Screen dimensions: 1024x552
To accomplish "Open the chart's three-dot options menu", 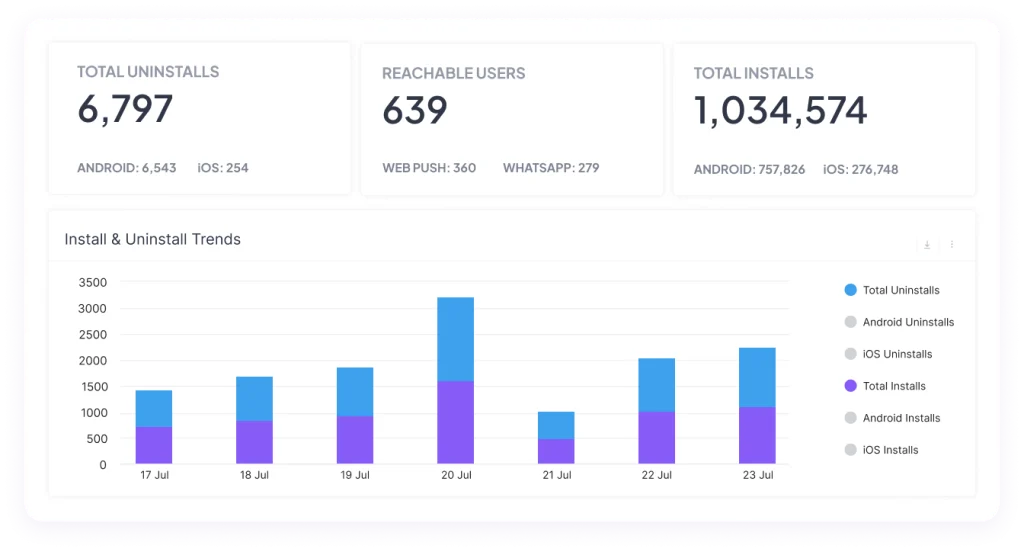I will coord(952,244).
